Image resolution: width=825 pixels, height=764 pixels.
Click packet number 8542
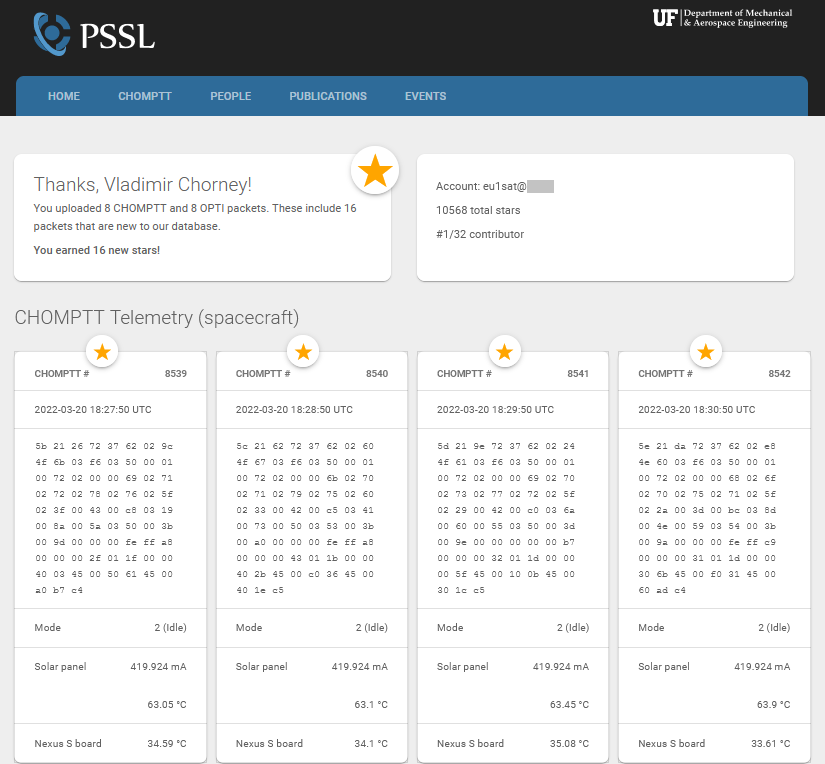point(779,374)
